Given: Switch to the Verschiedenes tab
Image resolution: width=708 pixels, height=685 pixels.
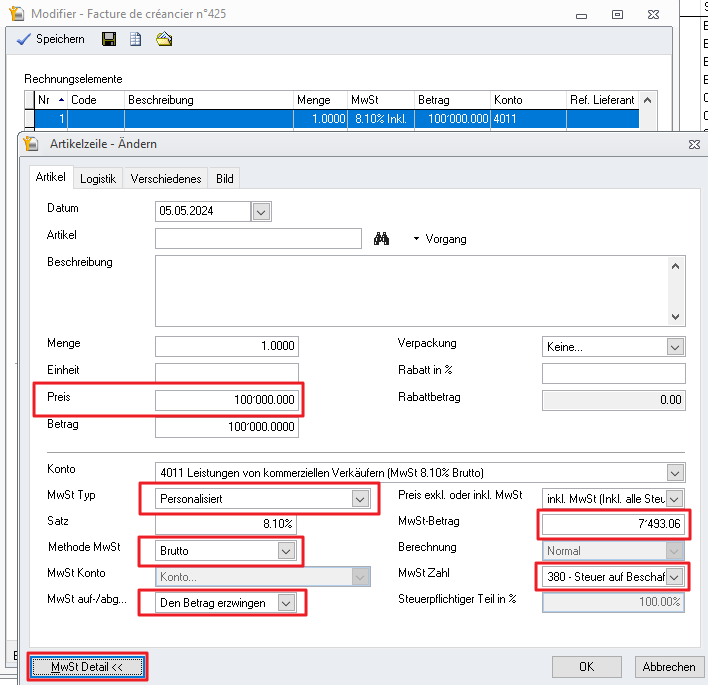Looking at the screenshot, I should tap(166, 179).
